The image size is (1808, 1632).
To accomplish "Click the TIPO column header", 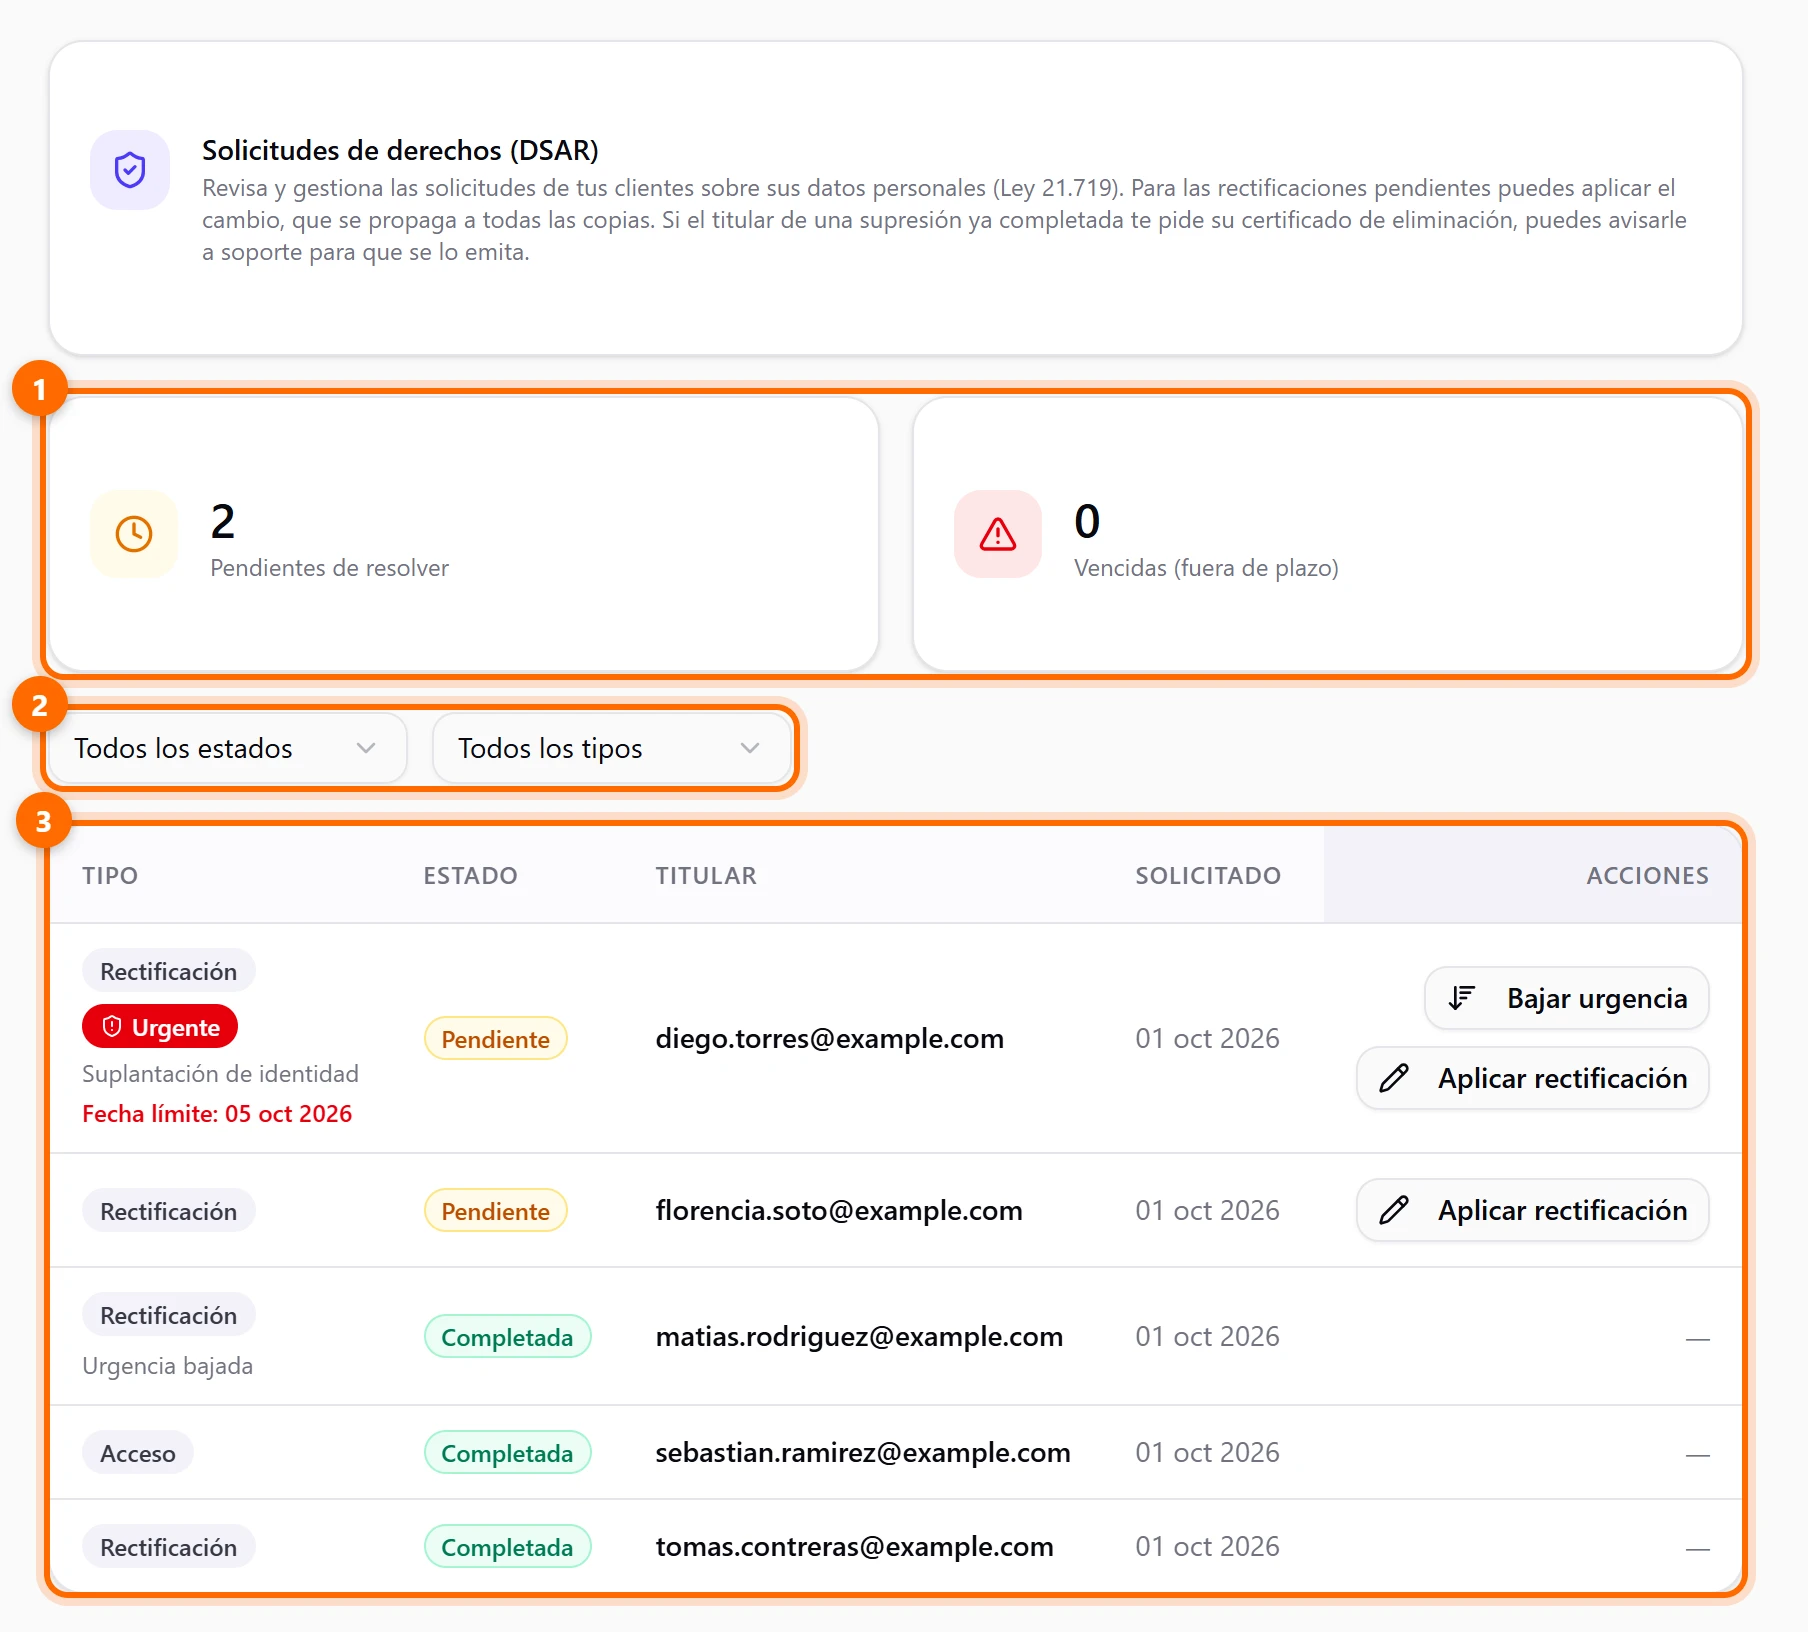I will [110, 875].
